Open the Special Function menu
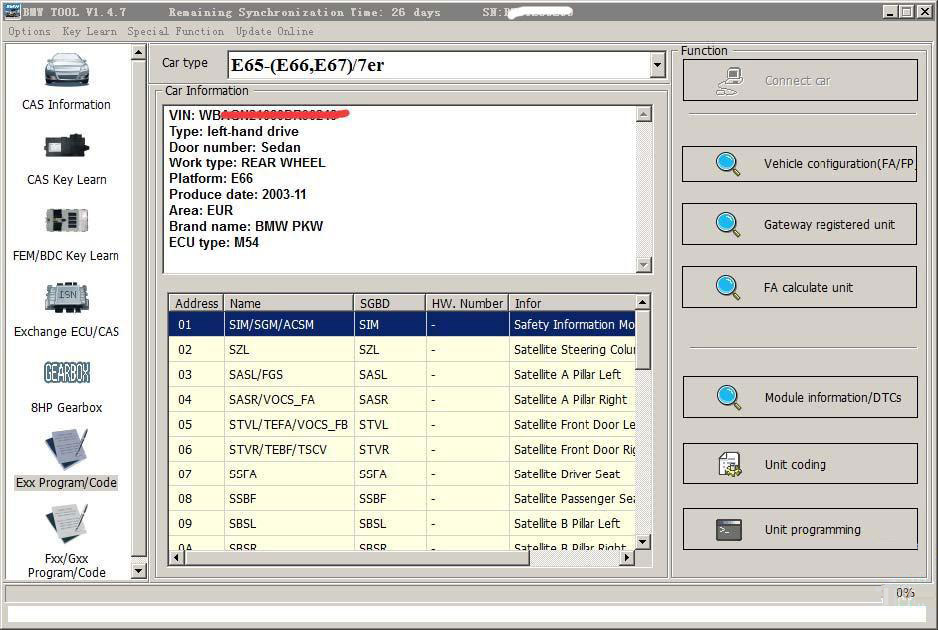 (x=175, y=31)
